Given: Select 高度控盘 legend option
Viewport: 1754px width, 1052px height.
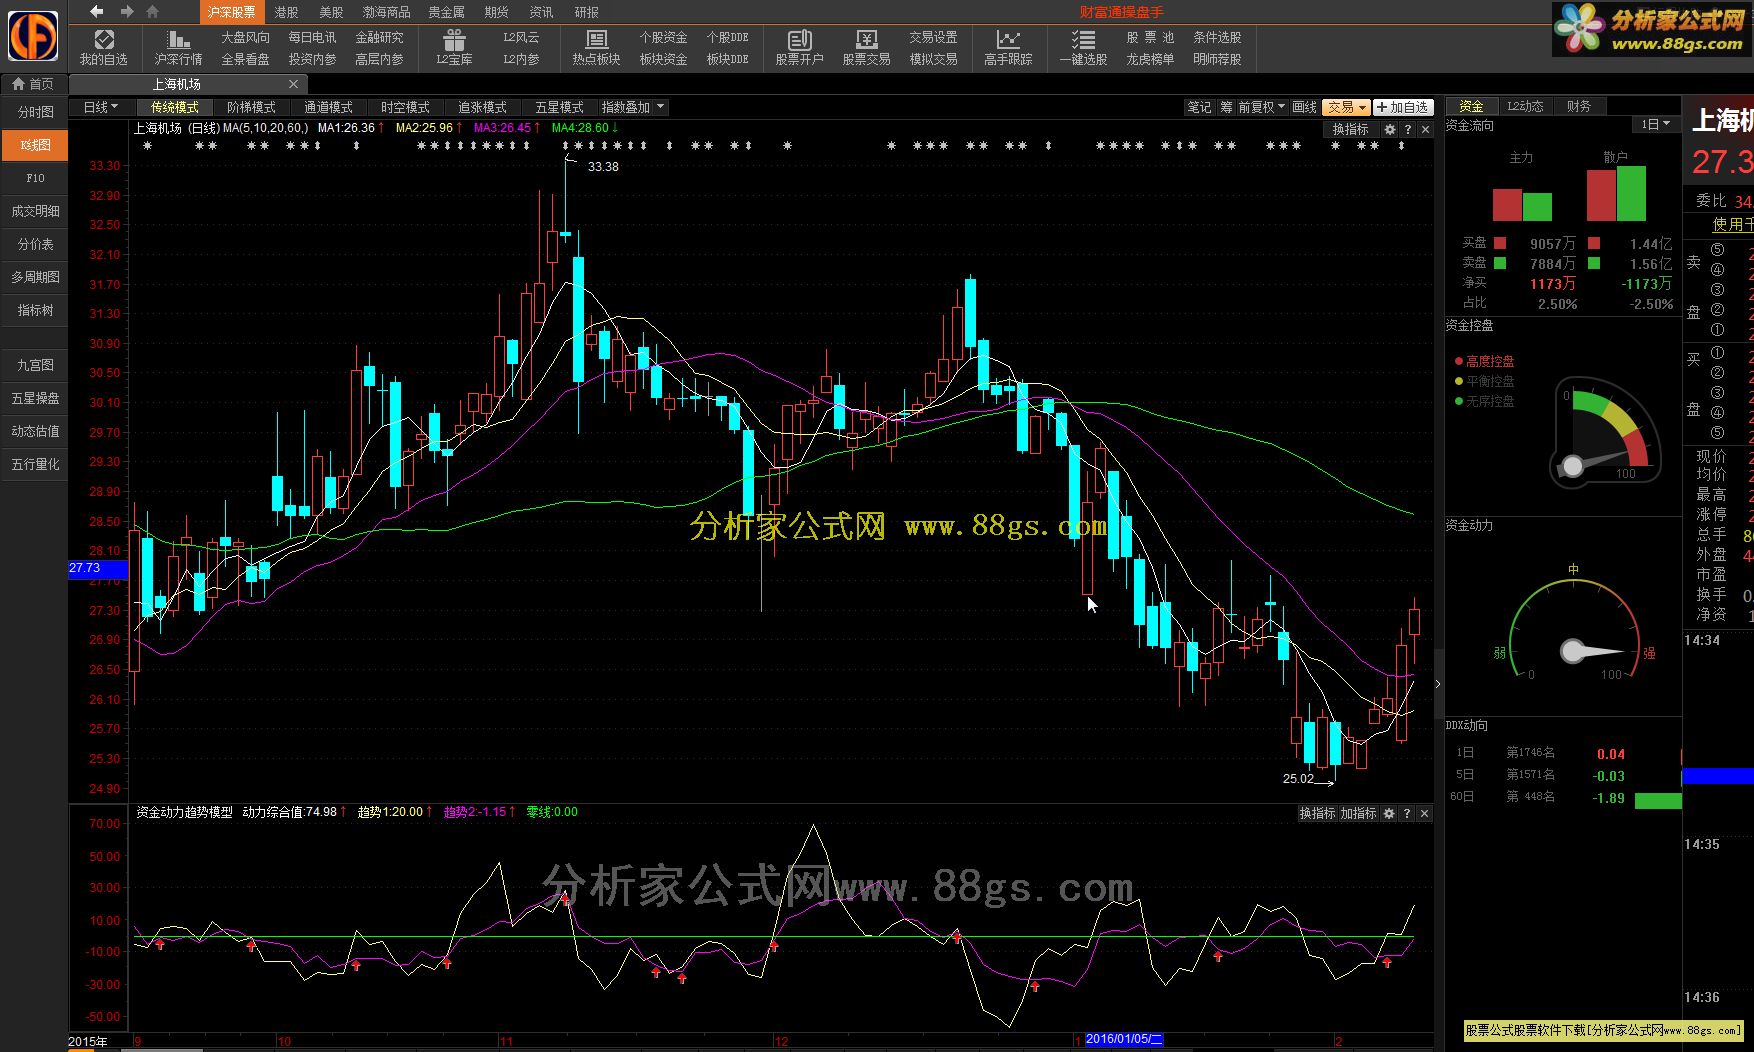Looking at the screenshot, I should coord(1484,361).
